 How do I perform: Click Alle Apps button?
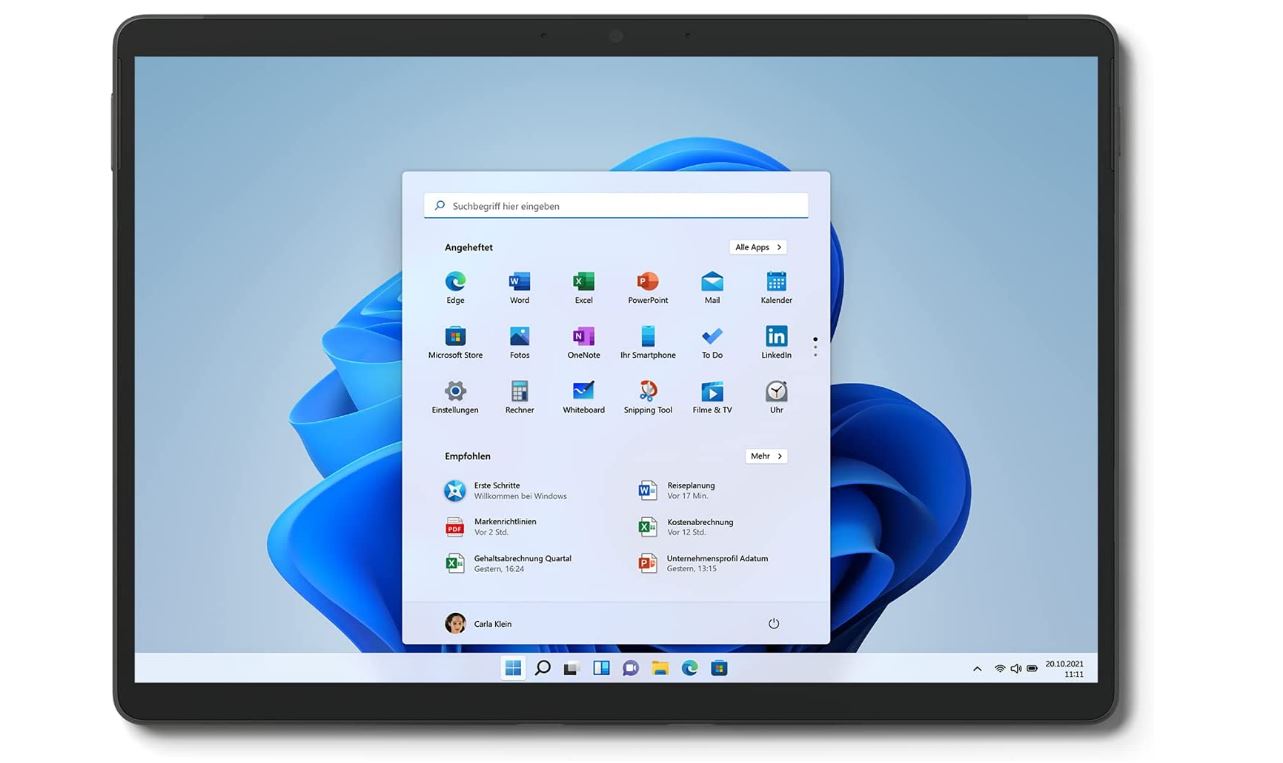(x=758, y=247)
